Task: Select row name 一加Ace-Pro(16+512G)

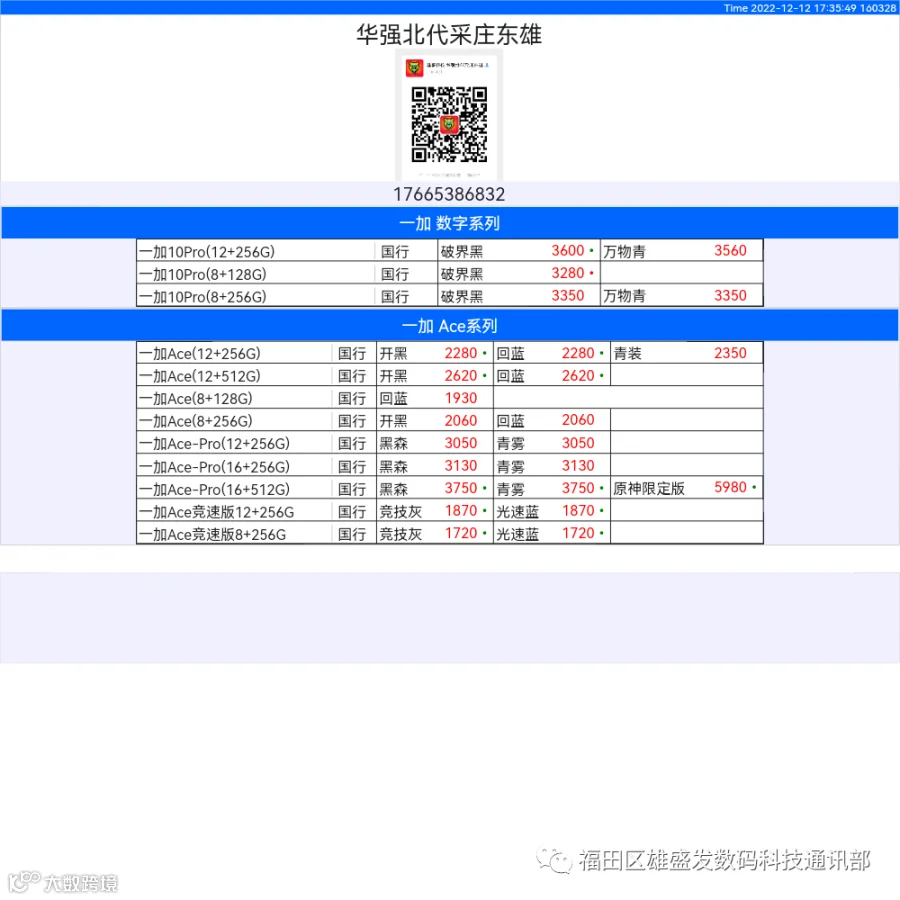Action: point(215,489)
